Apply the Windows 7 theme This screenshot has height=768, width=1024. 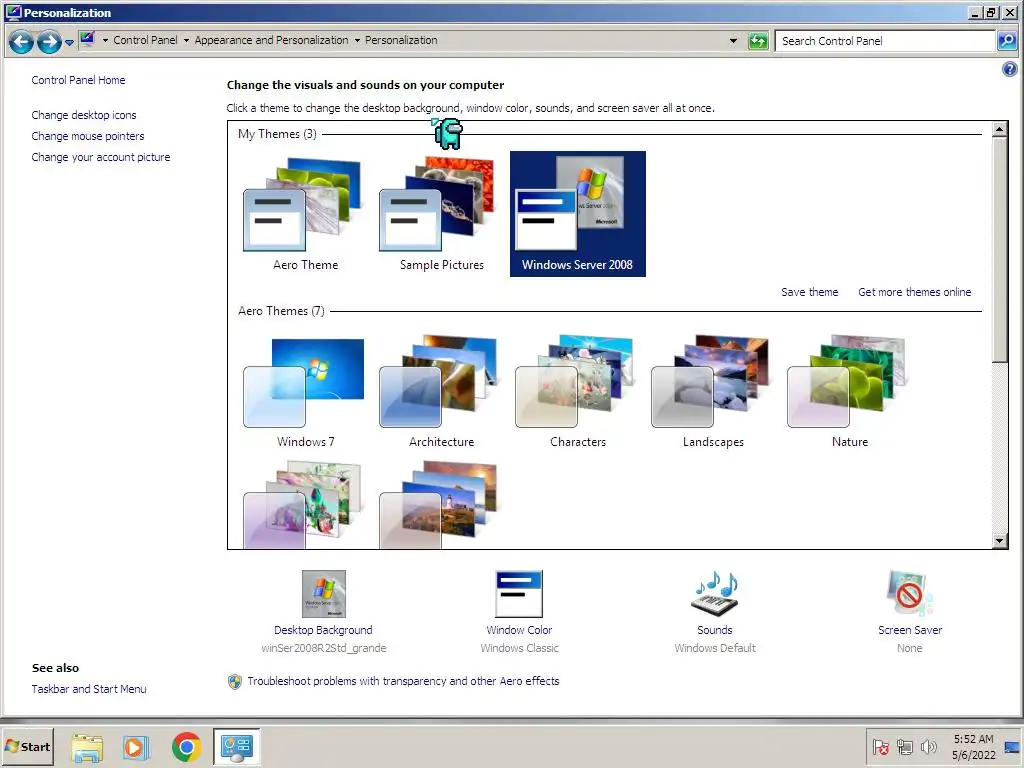(x=305, y=391)
